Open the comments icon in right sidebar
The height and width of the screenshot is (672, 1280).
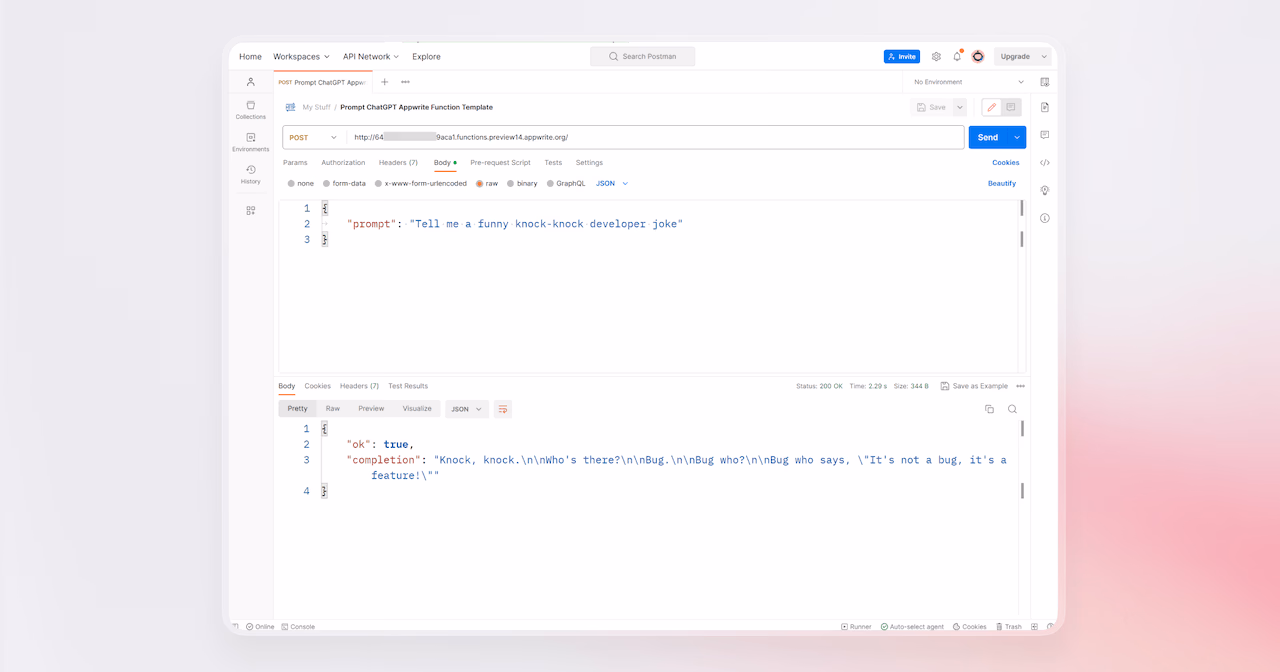pyautogui.click(x=1045, y=135)
